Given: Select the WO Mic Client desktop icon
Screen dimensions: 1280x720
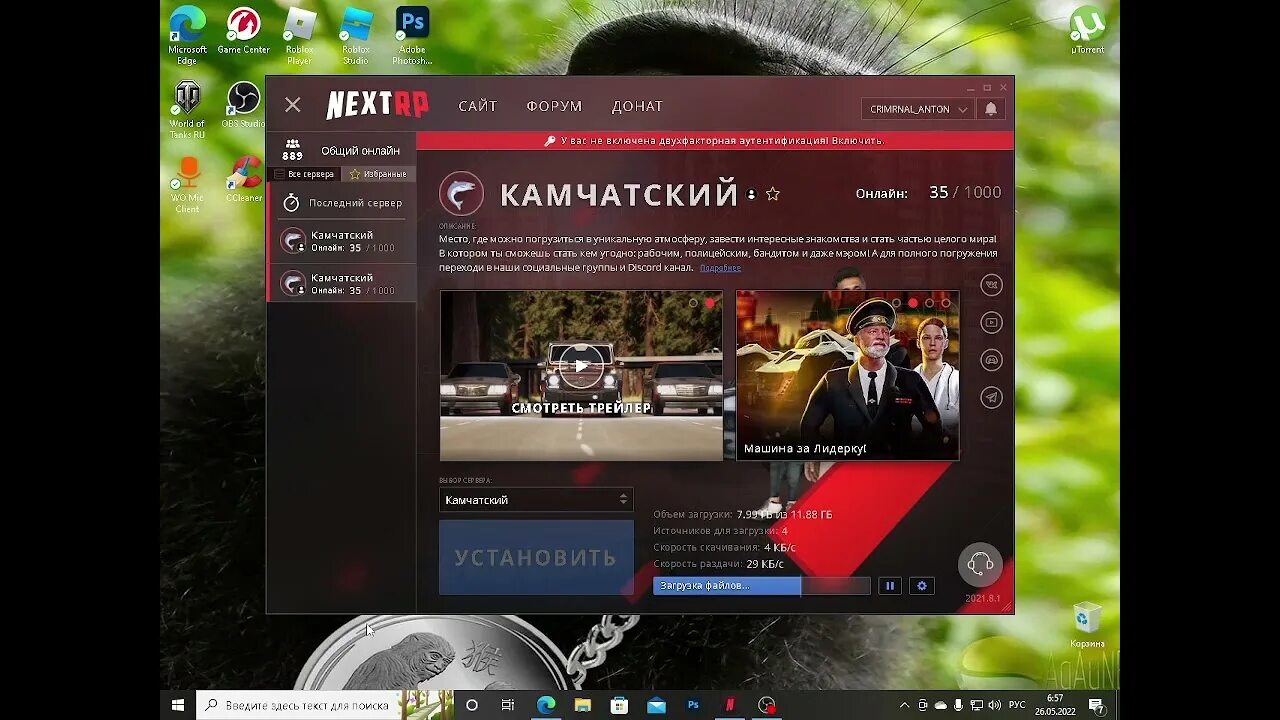Looking at the screenshot, I should coord(187,185).
